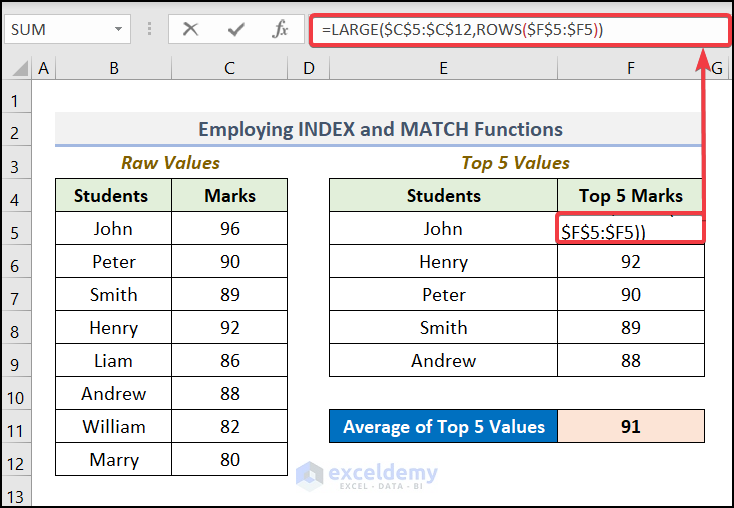The width and height of the screenshot is (734, 508).
Task: Select column E header
Action: point(442,68)
